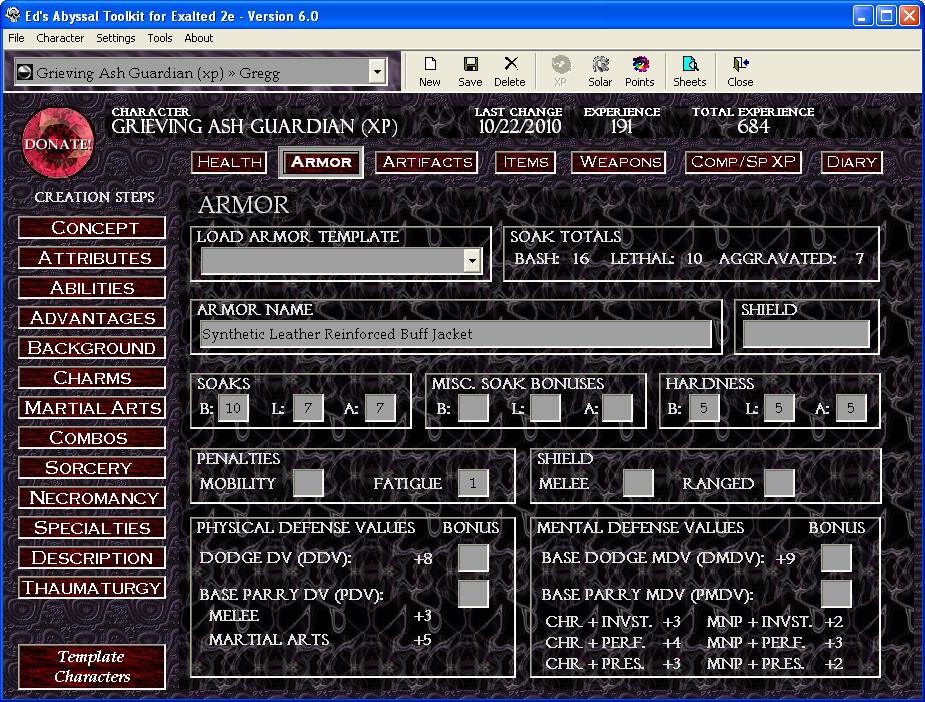The width and height of the screenshot is (925, 702).
Task: Open the Martial Arts step
Action: (x=92, y=408)
